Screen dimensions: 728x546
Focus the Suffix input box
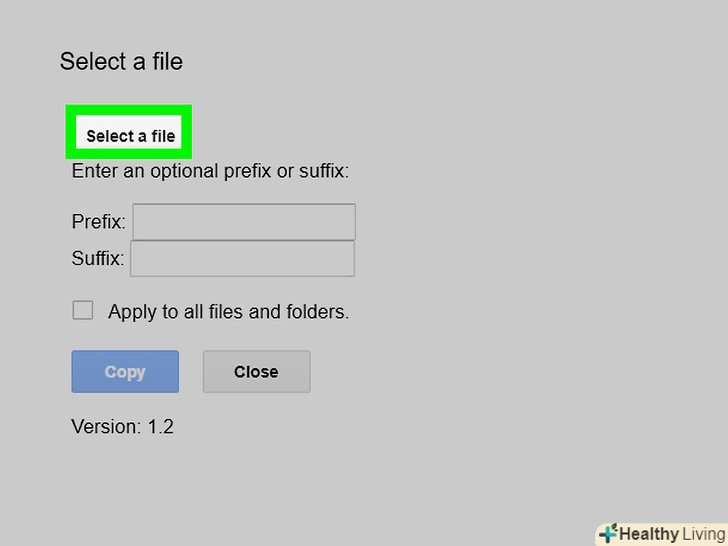coord(242,258)
